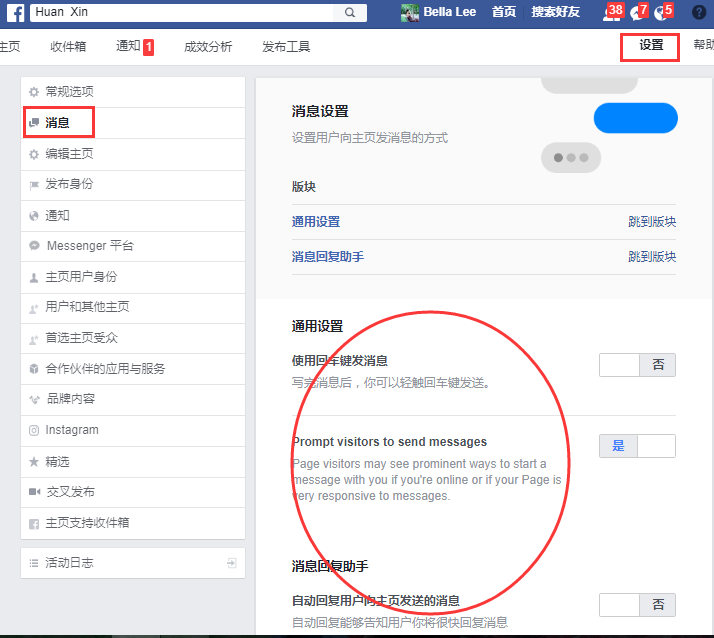This screenshot has height=638, width=714.
Task: Click 跳到版块 beside 通用设置
Action: click(x=652, y=222)
